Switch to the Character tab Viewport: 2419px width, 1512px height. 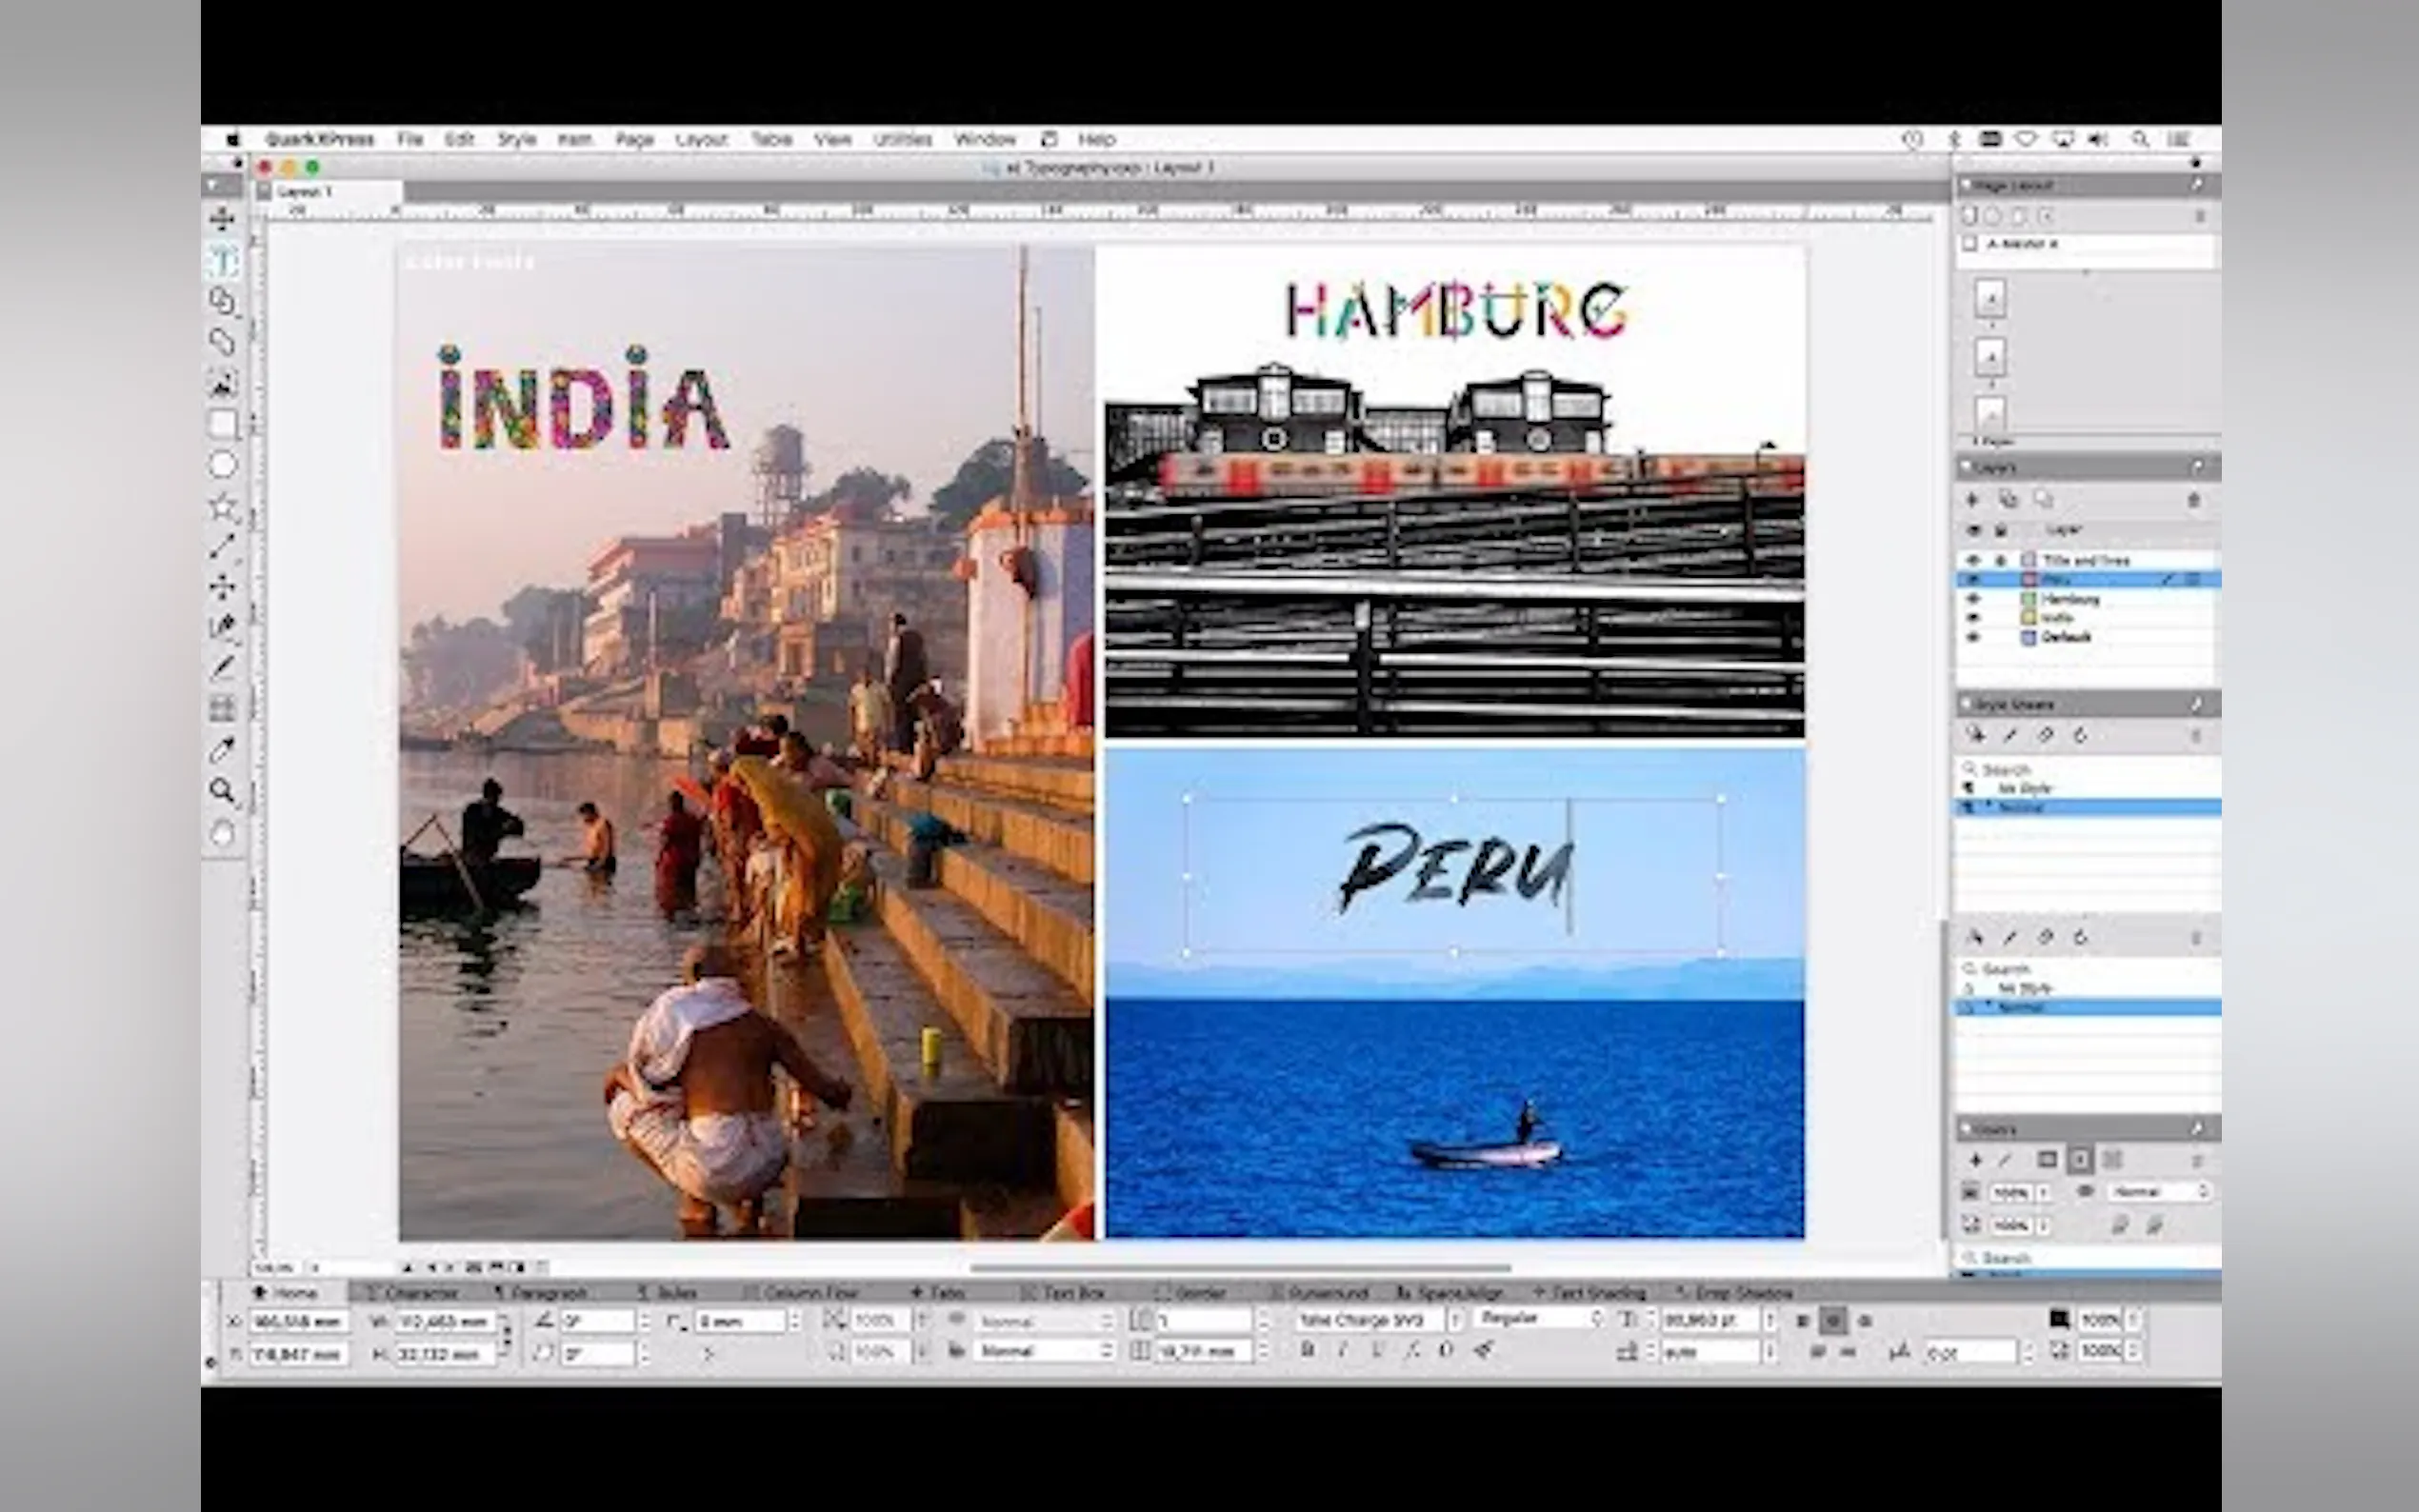[x=412, y=1292]
